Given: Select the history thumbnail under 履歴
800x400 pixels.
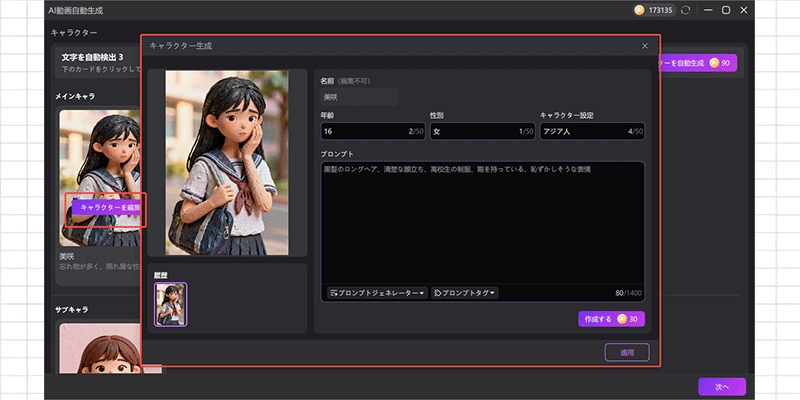Looking at the screenshot, I should click(171, 305).
